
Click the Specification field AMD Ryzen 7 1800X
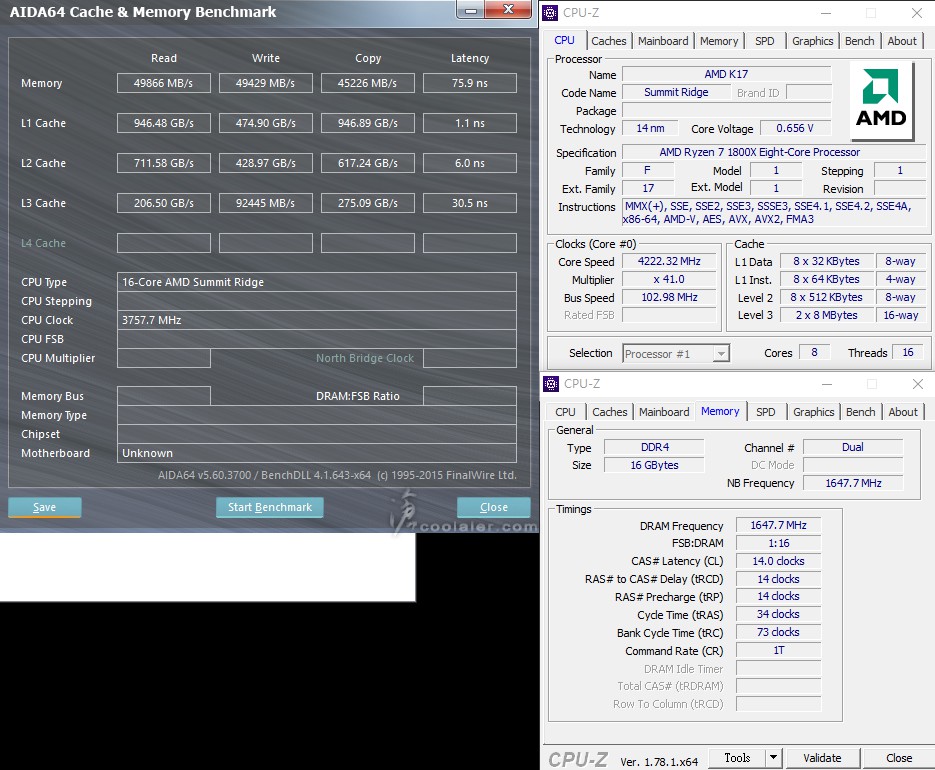point(773,152)
